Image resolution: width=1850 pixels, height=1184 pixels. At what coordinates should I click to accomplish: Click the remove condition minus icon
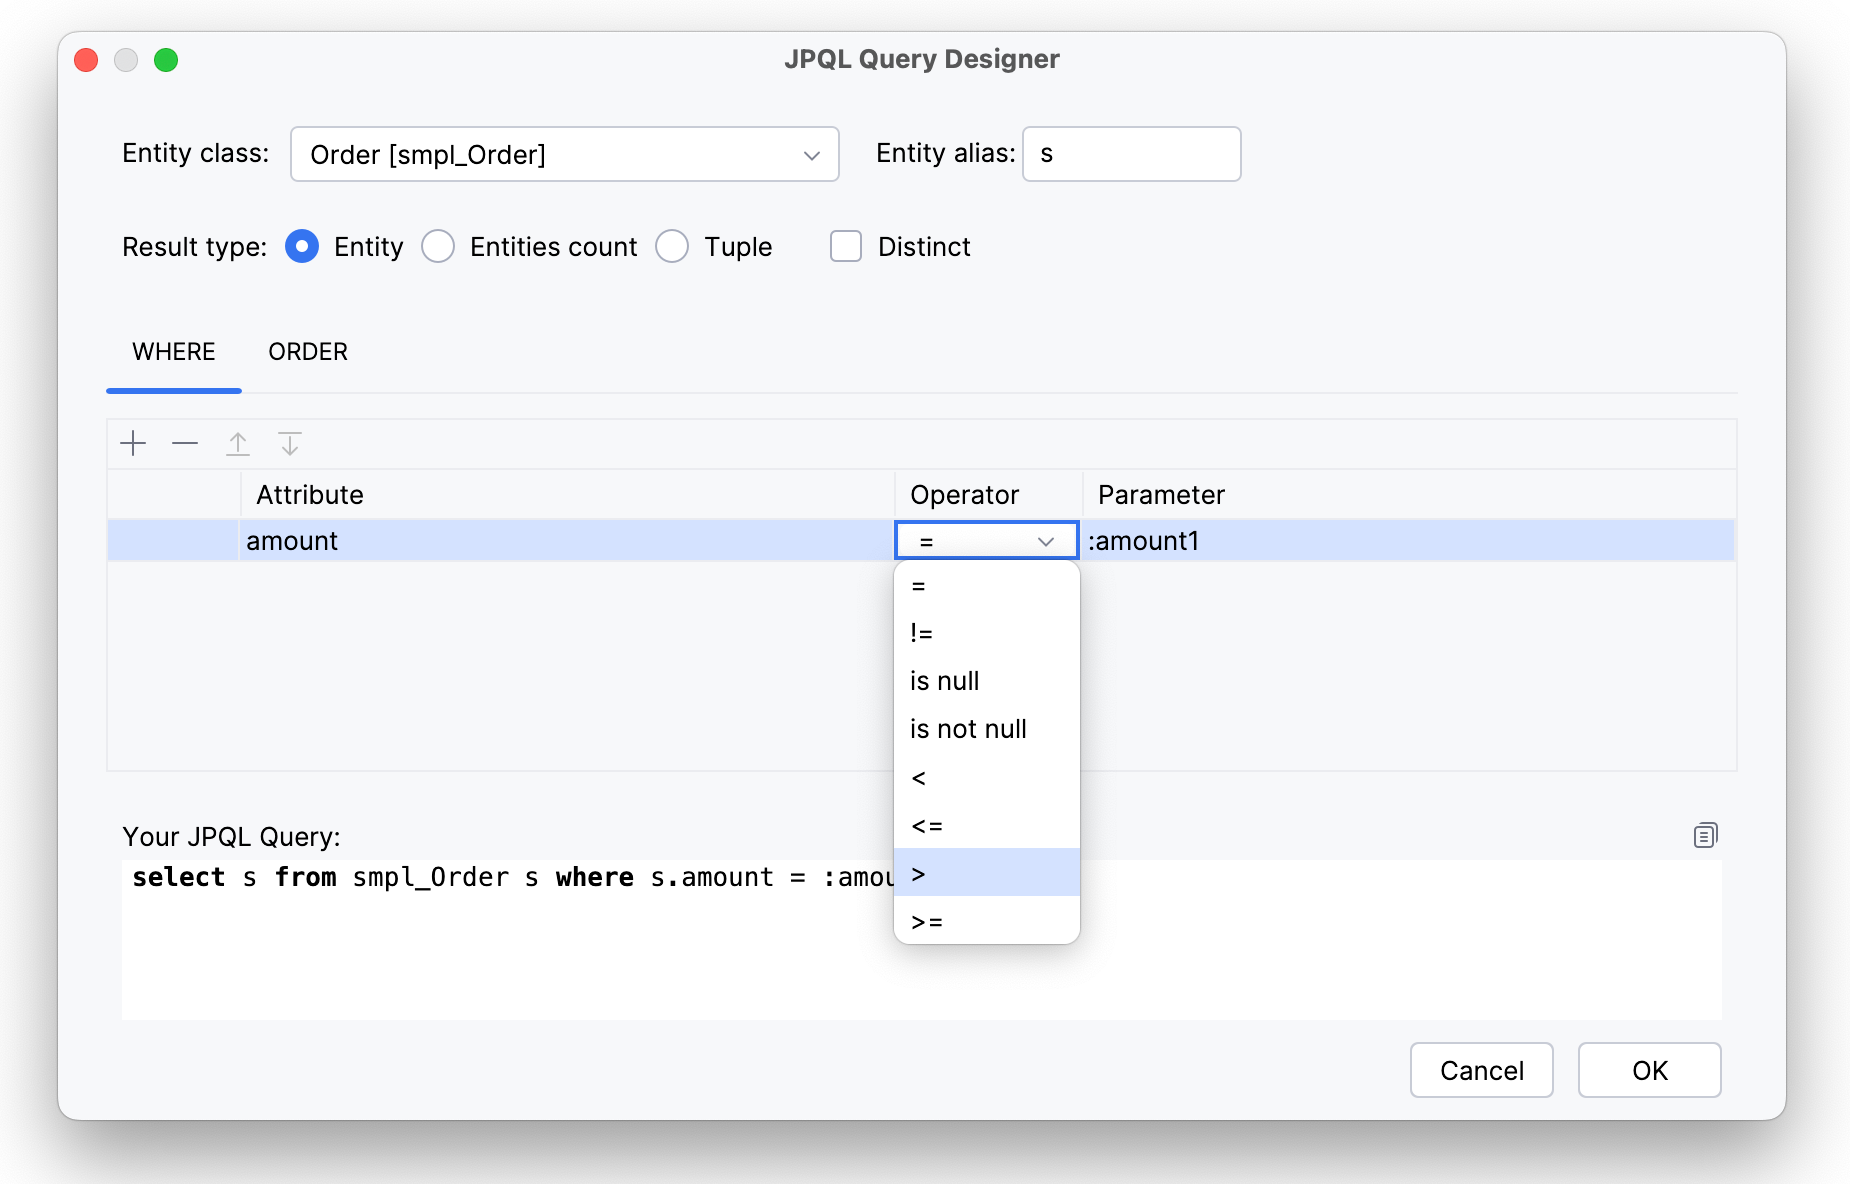[x=185, y=443]
